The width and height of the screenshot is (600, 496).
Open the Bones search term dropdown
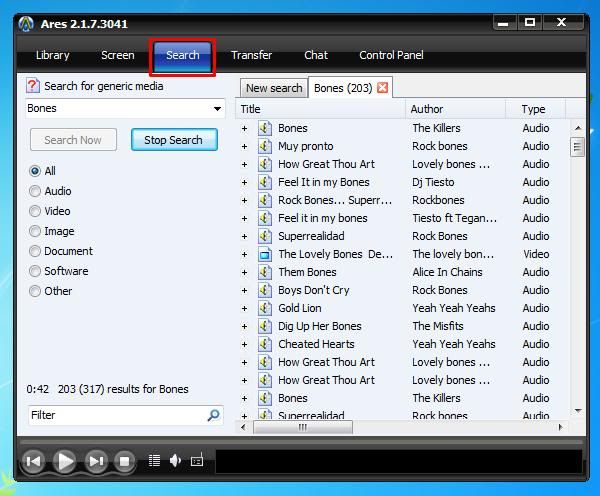tap(217, 109)
